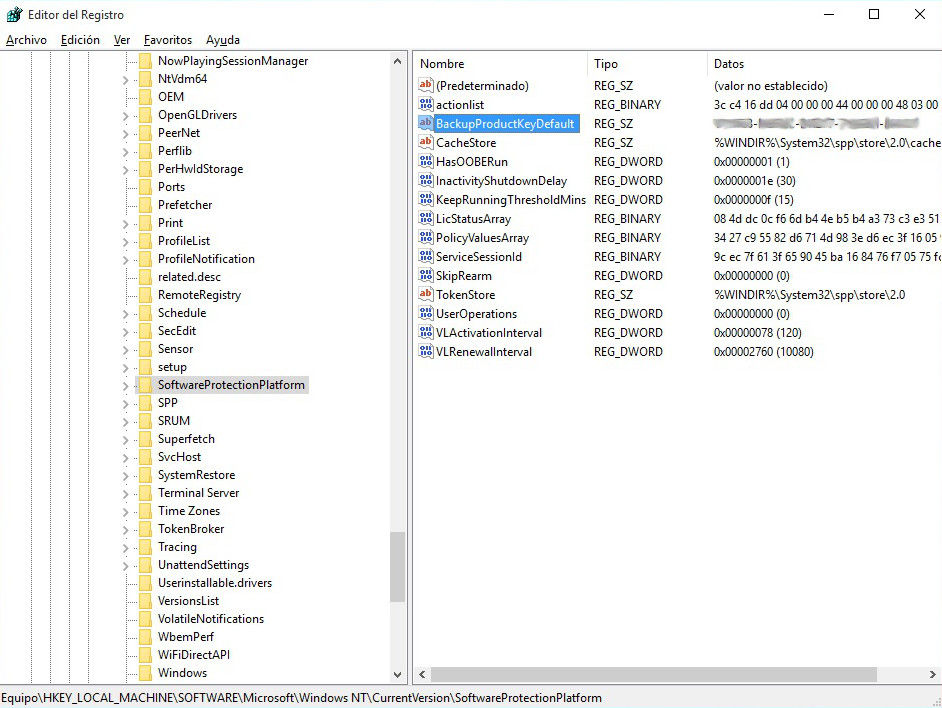Image resolution: width=942 pixels, height=708 pixels.
Task: Click the BackupProductKeyDefault string icon
Action: coord(426,123)
